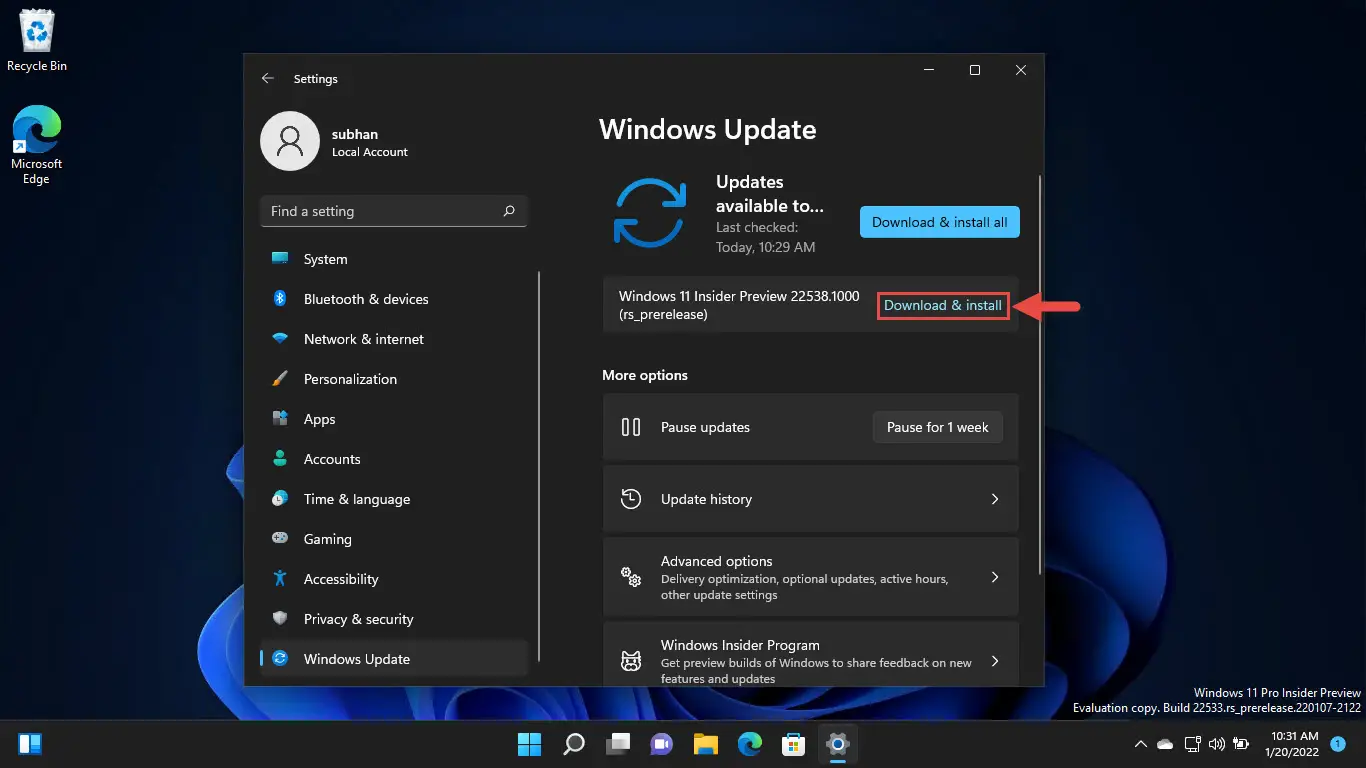Open Accounts settings page
Viewport: 1366px width, 768px height.
click(x=394, y=459)
